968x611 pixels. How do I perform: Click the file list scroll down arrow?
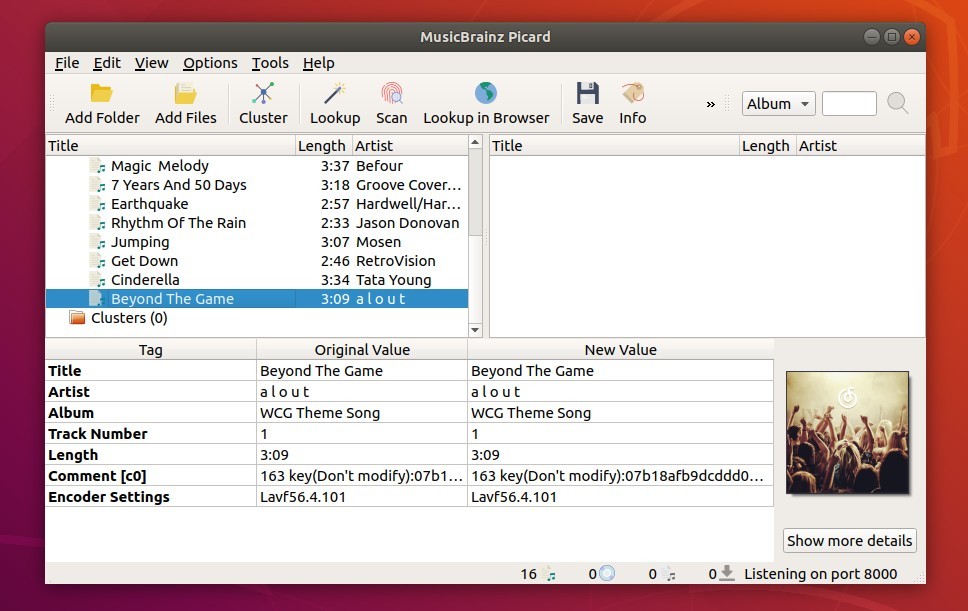click(x=475, y=330)
